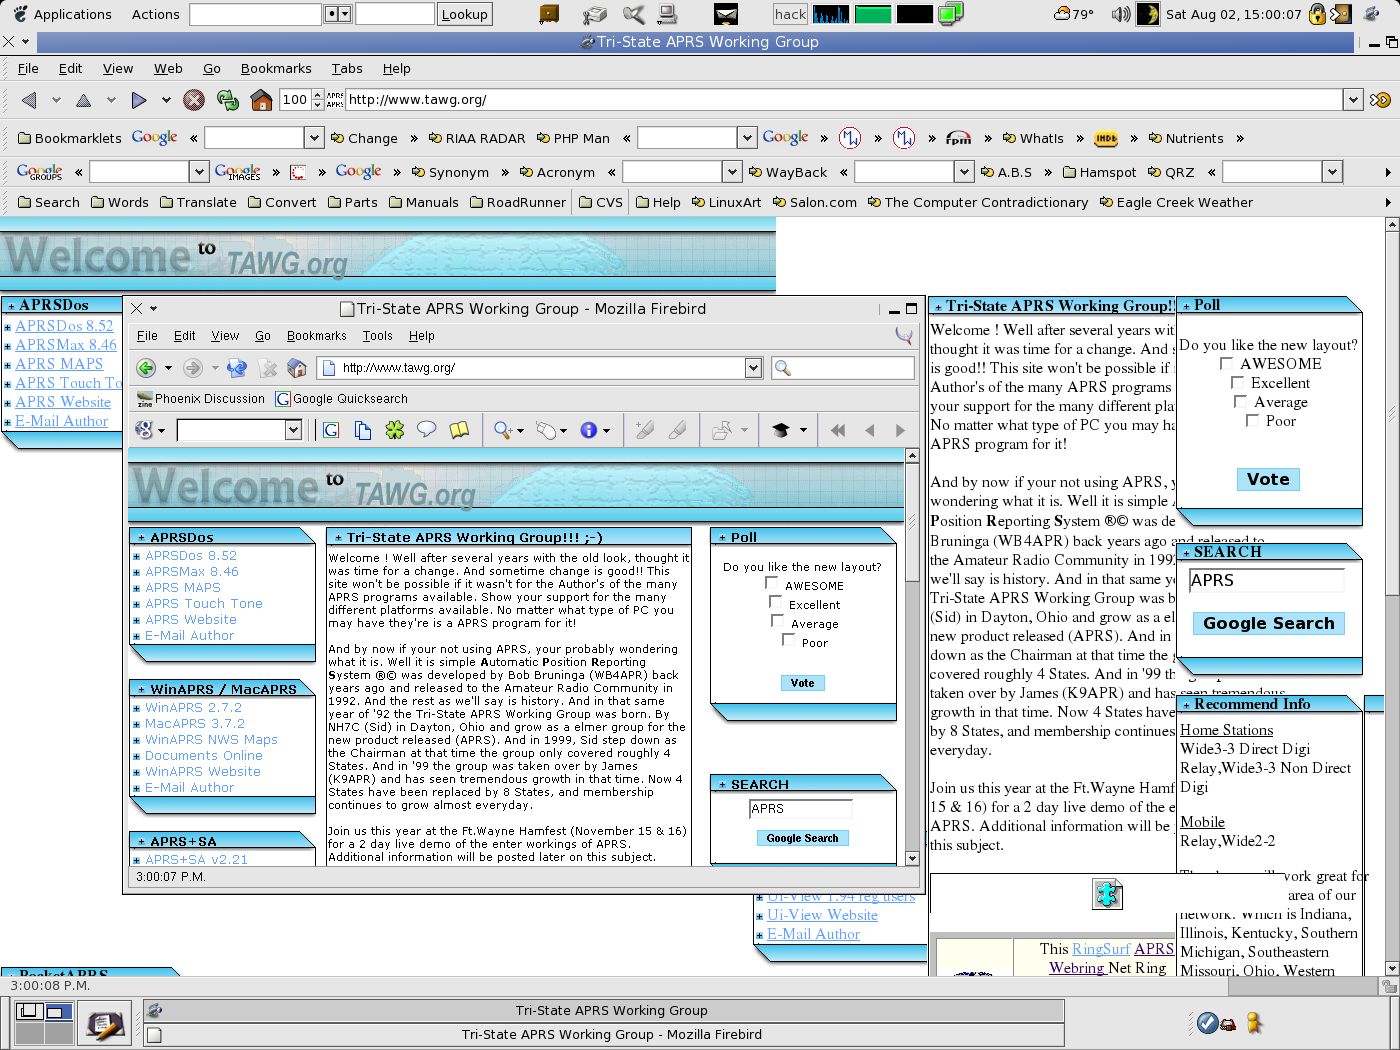Click the green clover icon in Firebird toolbar
The height and width of the screenshot is (1050, 1400).
[395, 430]
